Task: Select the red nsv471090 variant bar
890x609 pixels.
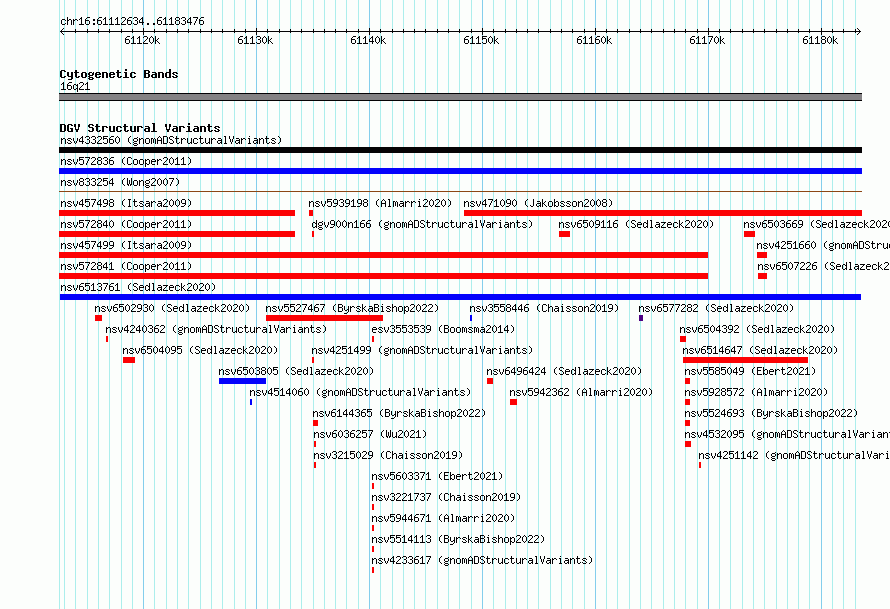Action: (x=663, y=213)
